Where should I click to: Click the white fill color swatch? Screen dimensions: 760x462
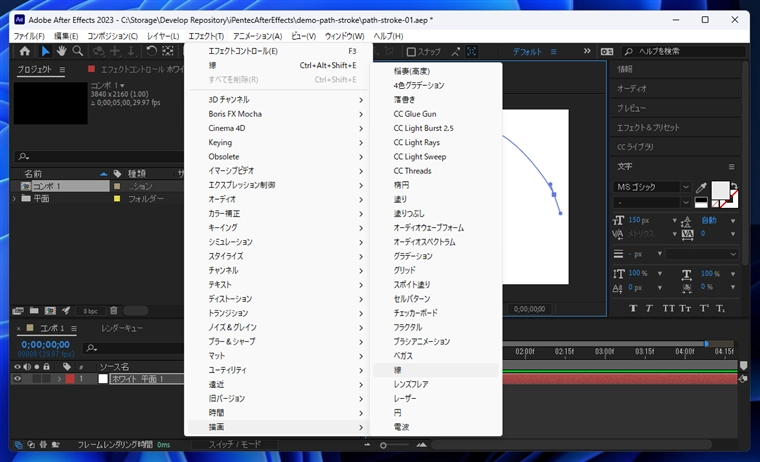[720, 190]
